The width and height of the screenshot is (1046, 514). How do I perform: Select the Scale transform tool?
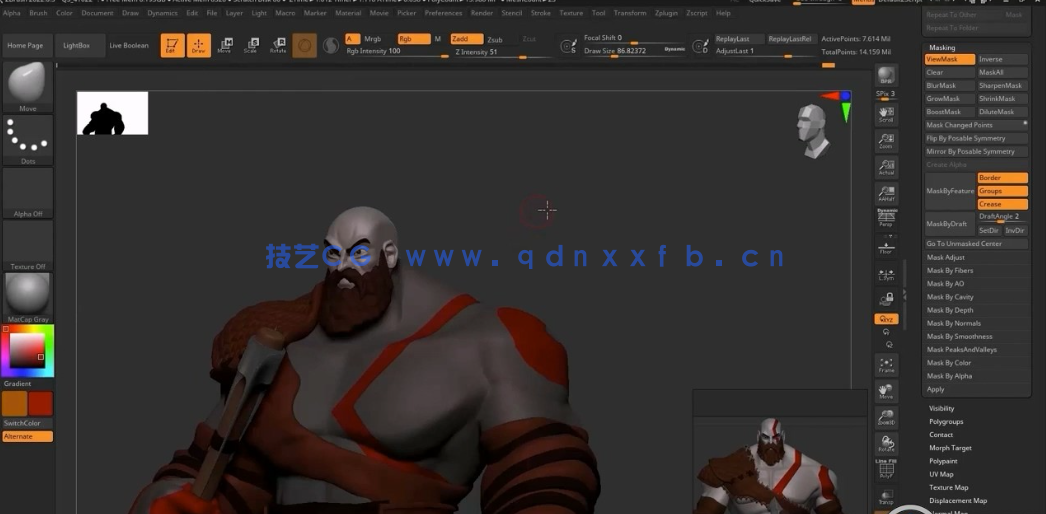(251, 45)
